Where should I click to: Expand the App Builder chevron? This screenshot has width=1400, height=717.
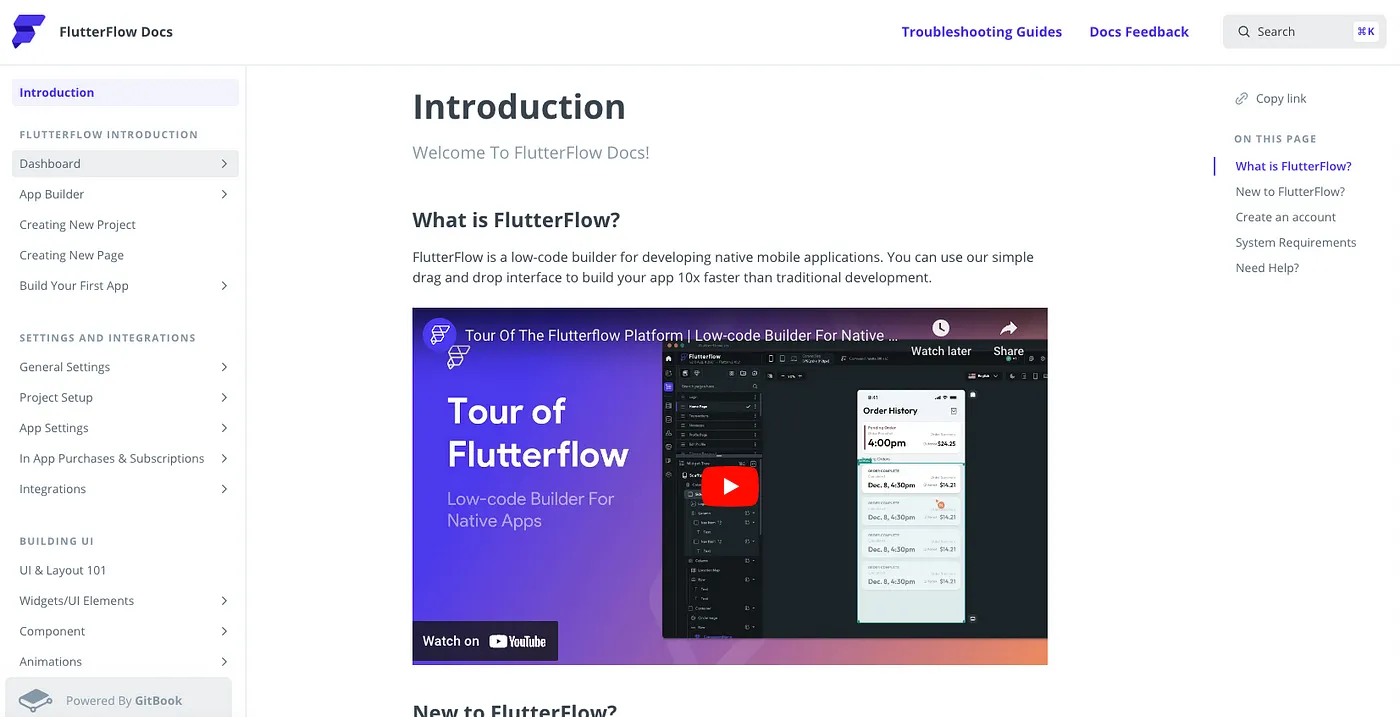pyautogui.click(x=224, y=195)
